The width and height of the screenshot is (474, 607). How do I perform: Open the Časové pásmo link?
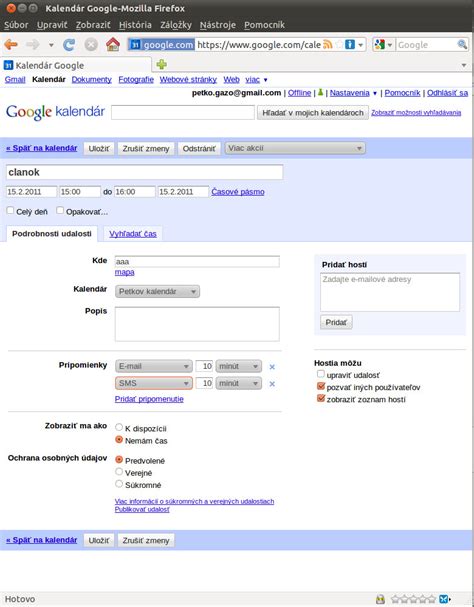(x=238, y=192)
